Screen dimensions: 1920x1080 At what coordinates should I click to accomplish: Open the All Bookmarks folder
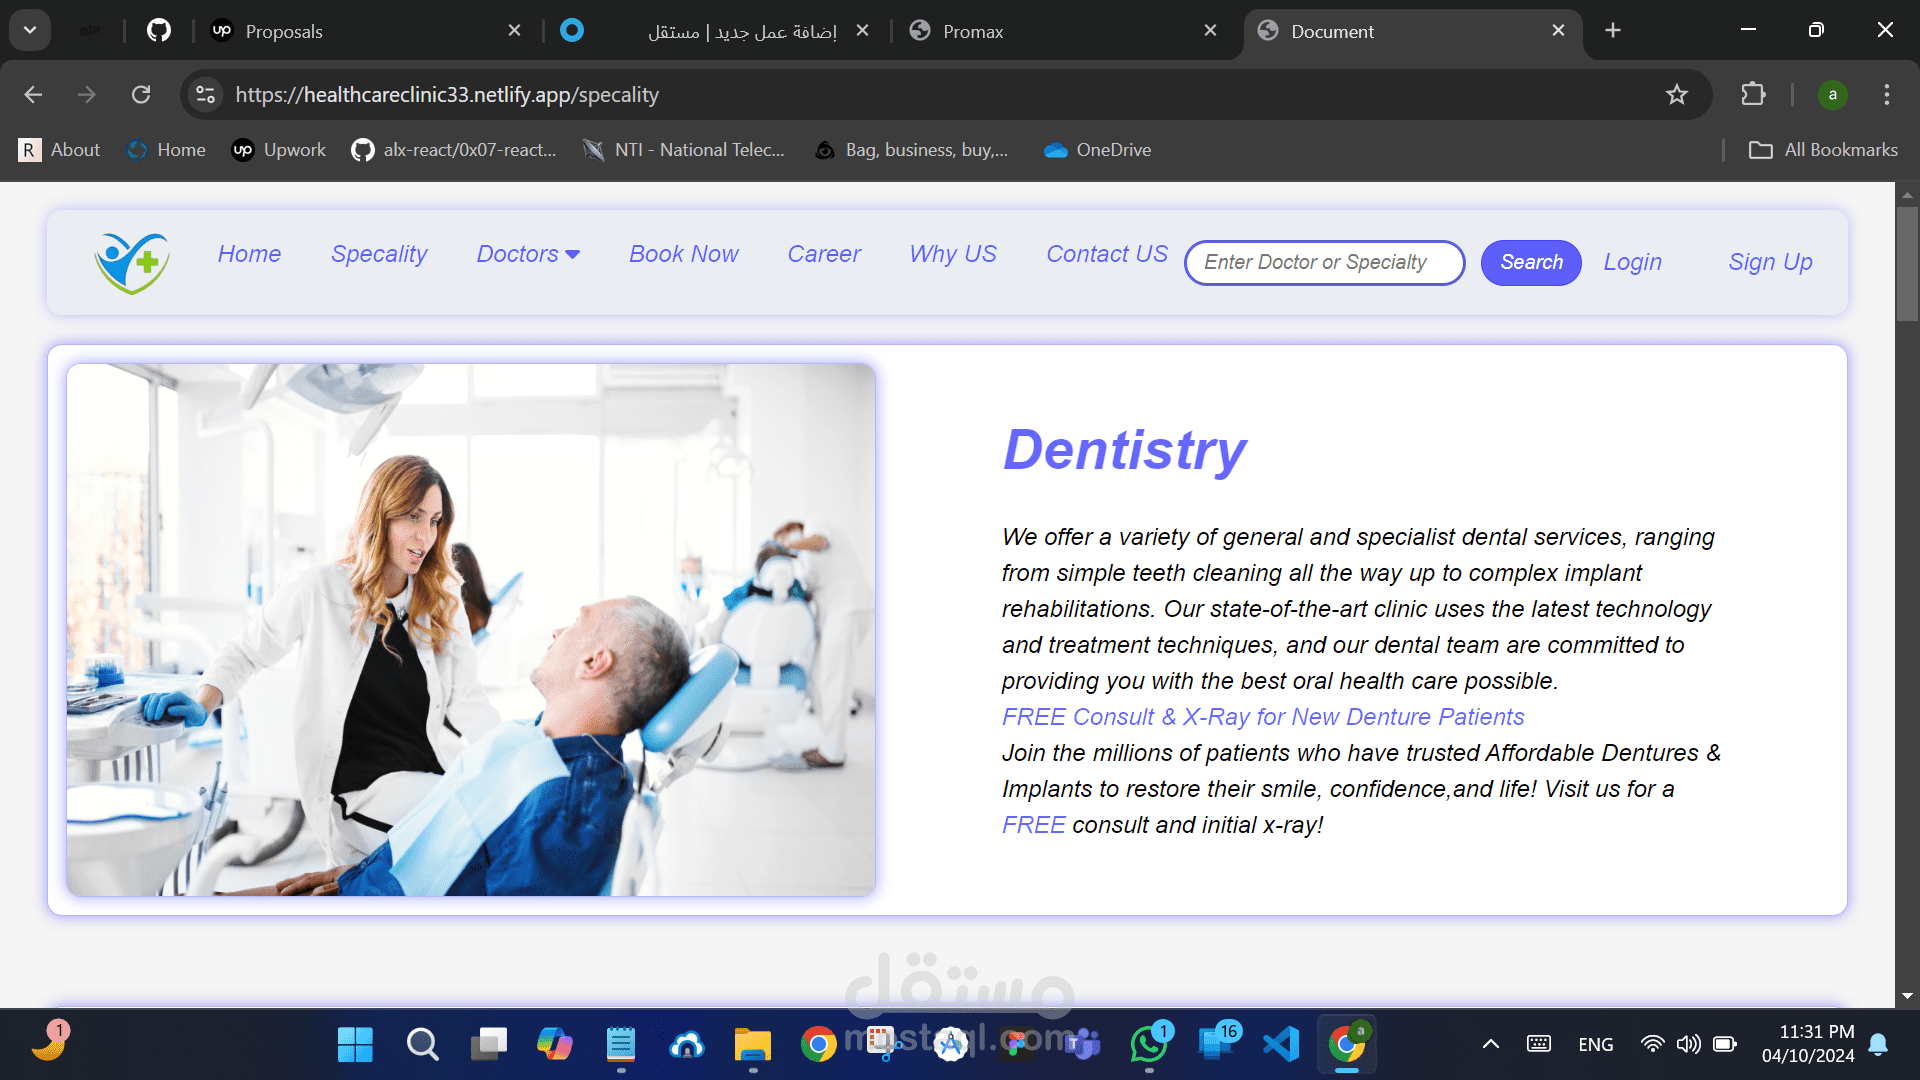[1823, 150]
